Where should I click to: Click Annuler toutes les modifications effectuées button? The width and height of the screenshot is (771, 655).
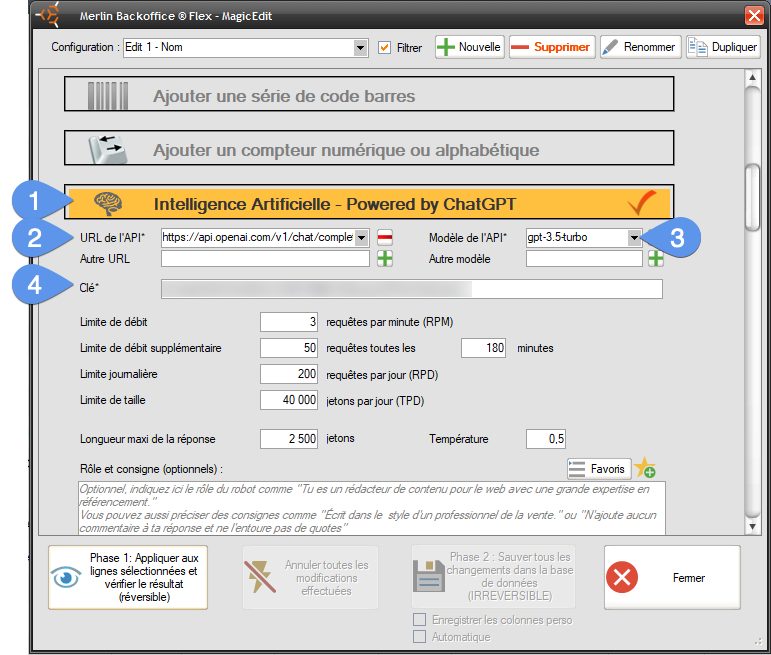pos(310,577)
